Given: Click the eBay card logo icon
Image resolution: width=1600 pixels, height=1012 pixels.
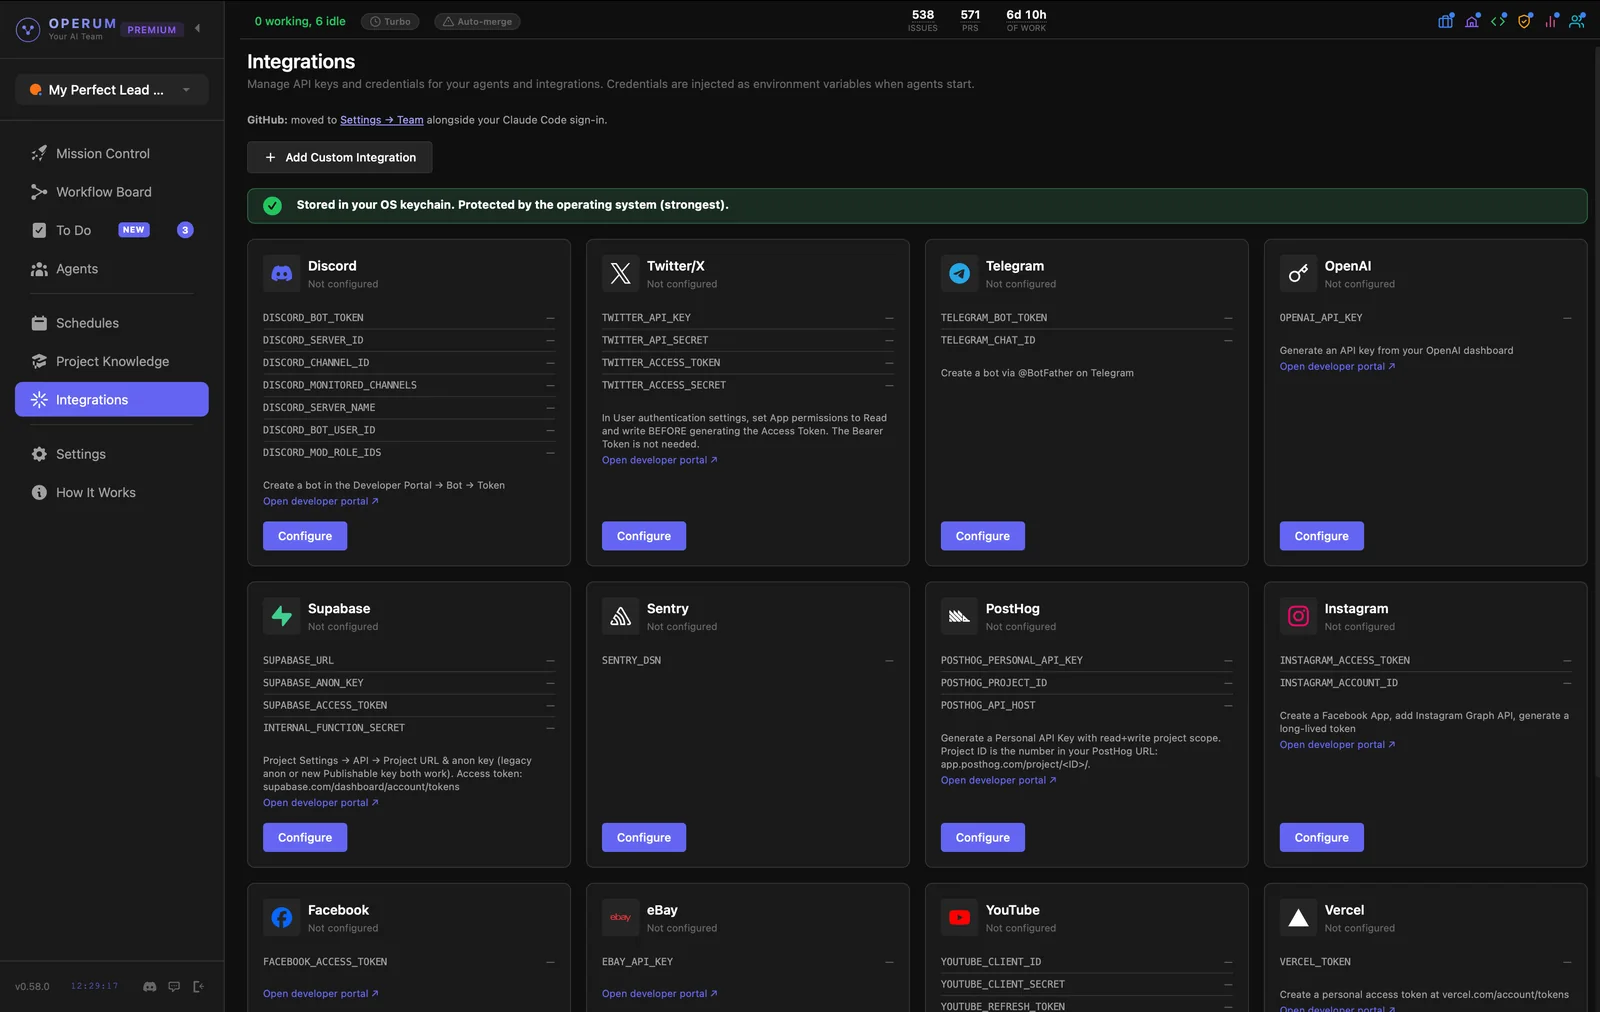Looking at the screenshot, I should (x=621, y=917).
